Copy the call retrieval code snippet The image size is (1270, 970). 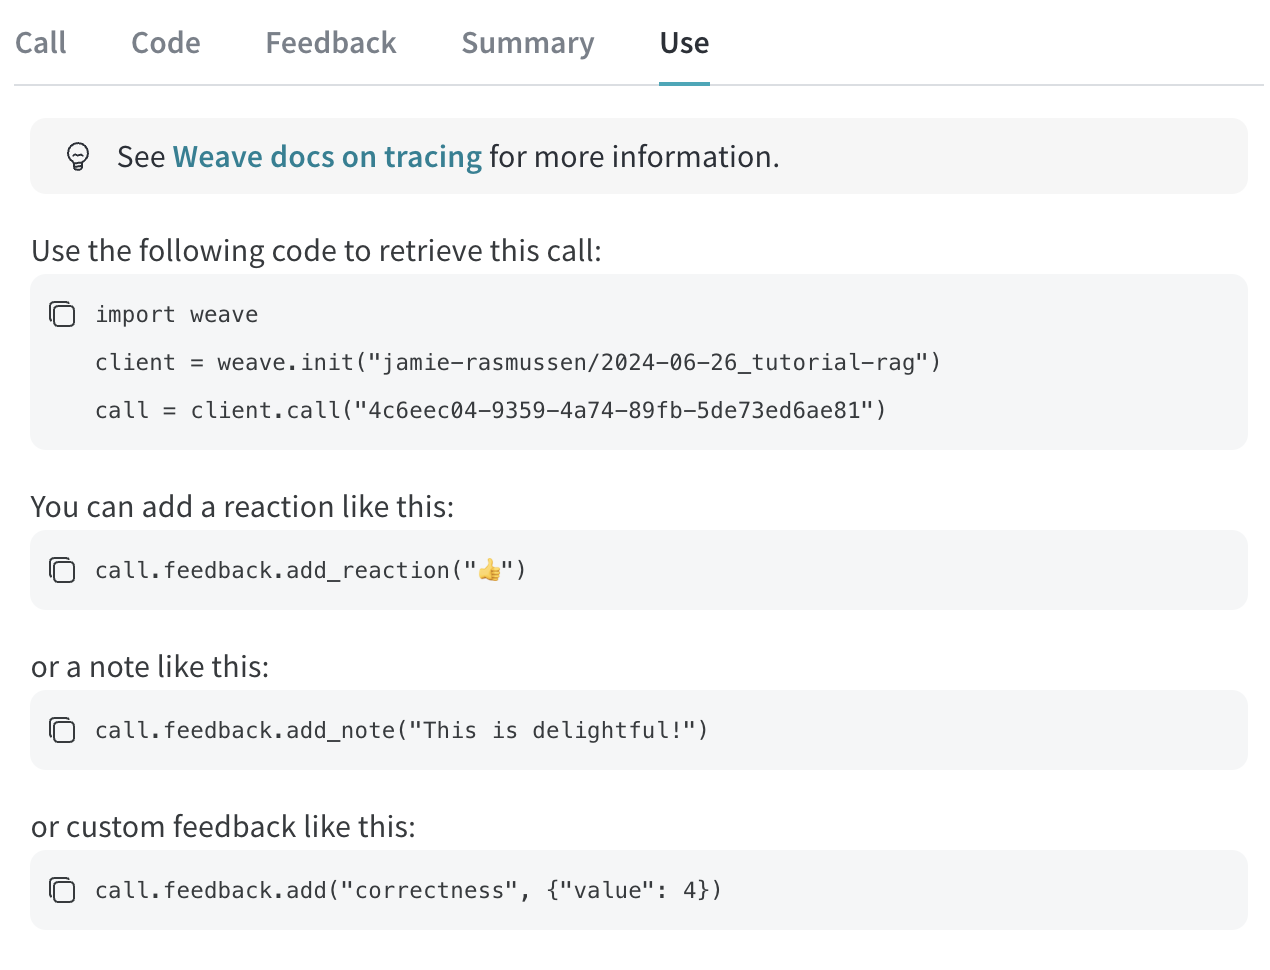[62, 314]
